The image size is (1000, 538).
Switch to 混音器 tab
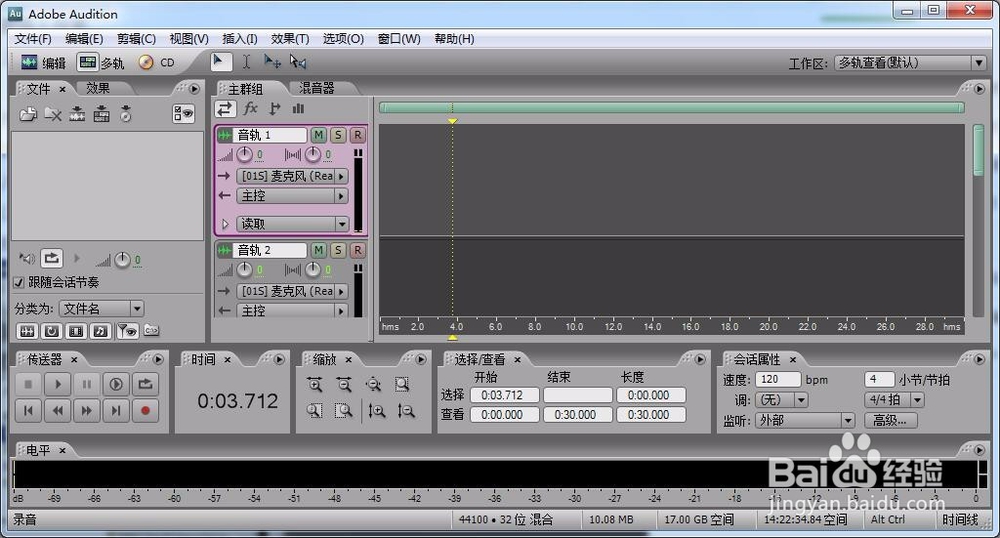click(317, 88)
